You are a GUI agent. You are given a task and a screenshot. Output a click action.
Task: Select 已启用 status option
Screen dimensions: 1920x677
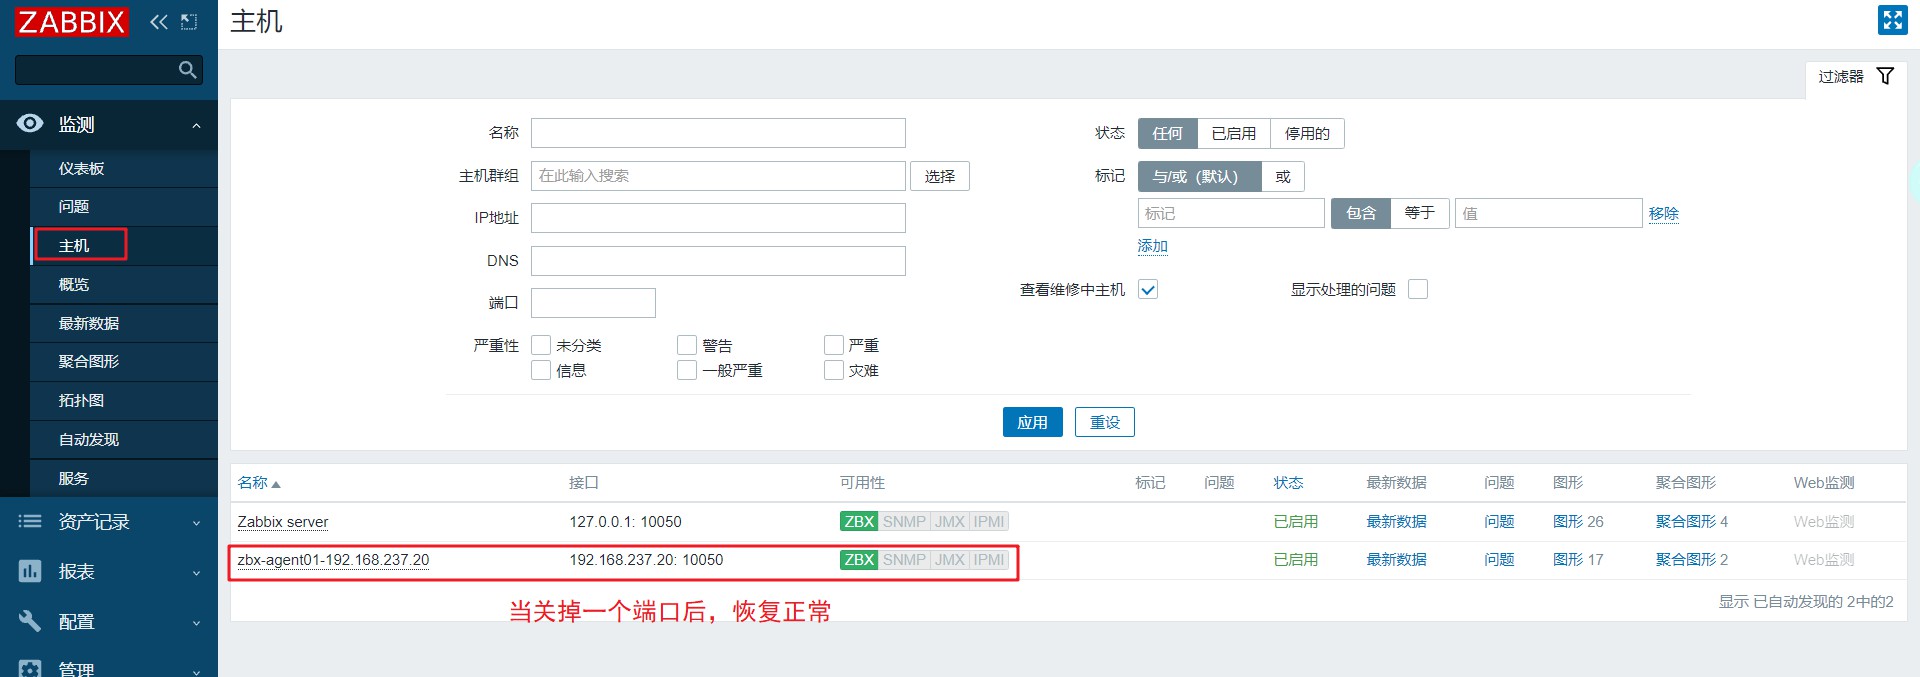[x=1233, y=133]
